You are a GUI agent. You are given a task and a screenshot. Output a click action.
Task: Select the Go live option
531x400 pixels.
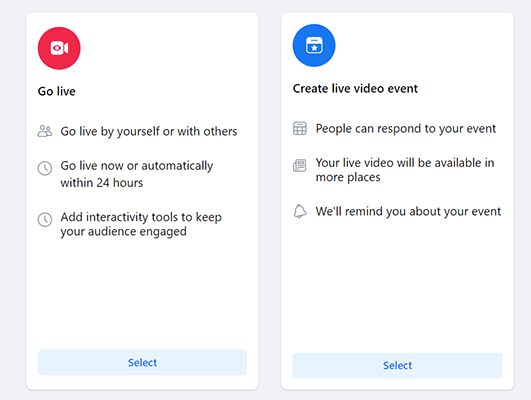coord(142,362)
